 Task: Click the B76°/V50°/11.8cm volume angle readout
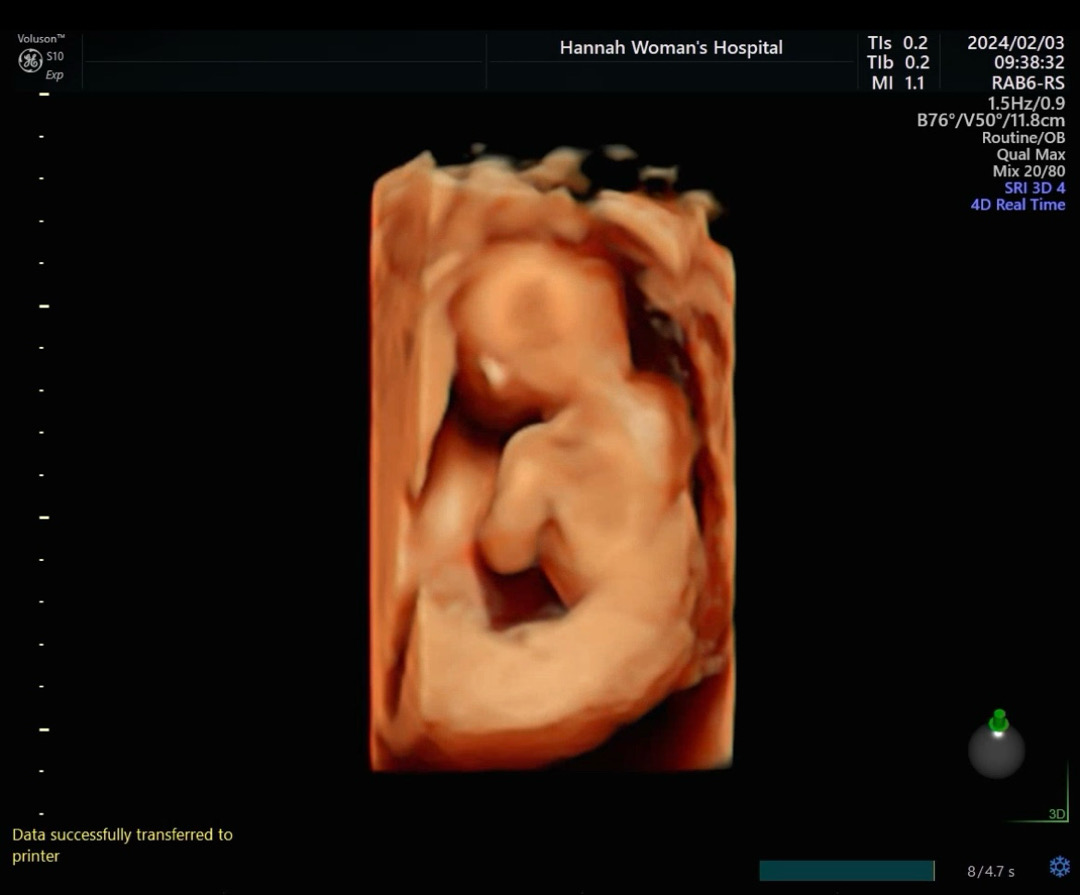click(990, 121)
